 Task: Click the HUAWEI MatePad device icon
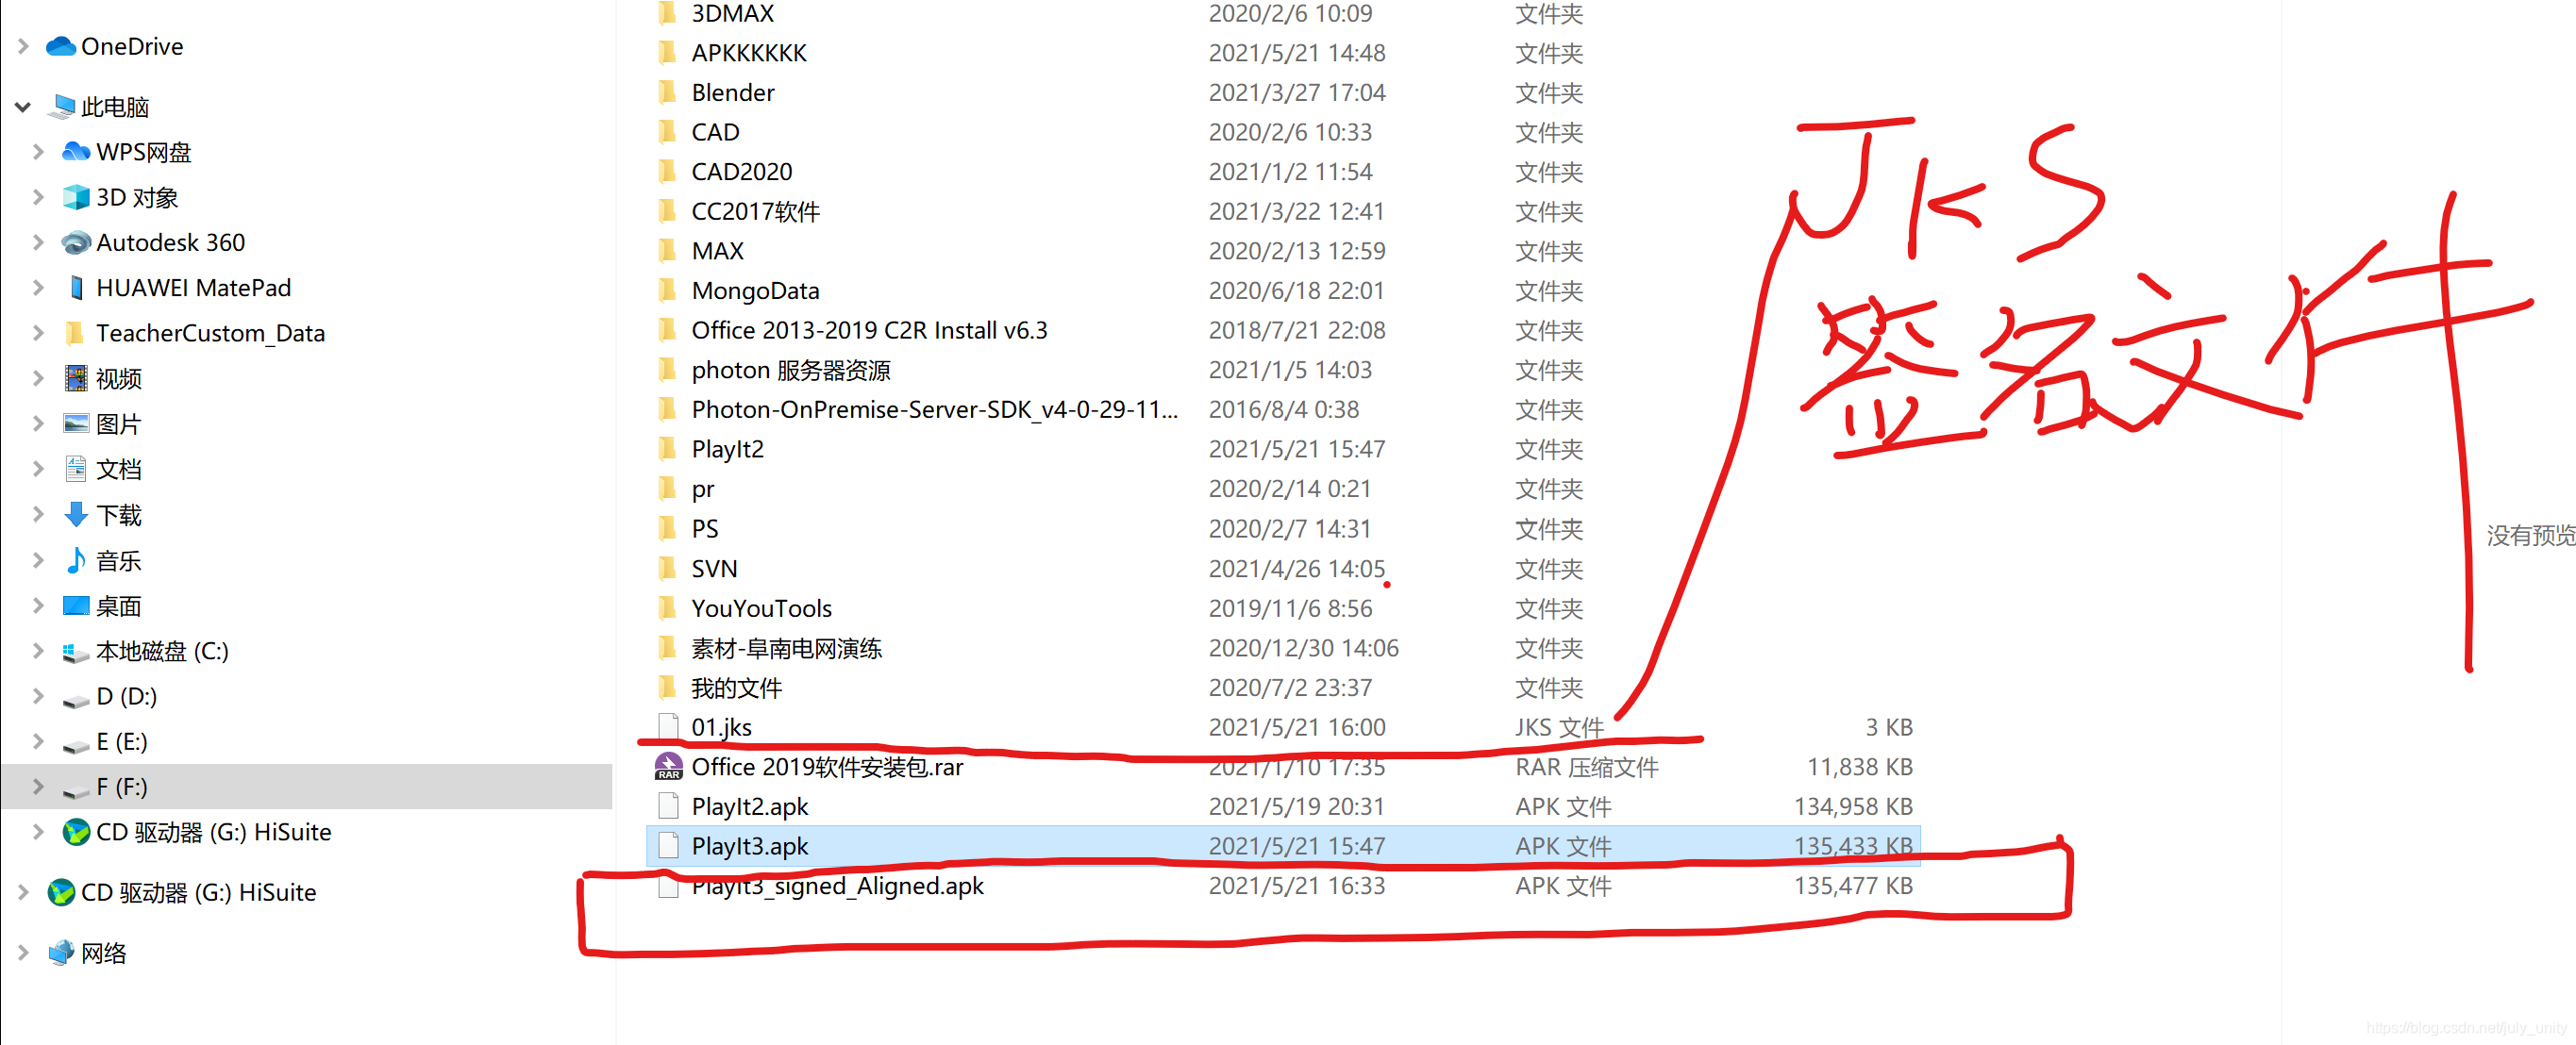pos(76,288)
